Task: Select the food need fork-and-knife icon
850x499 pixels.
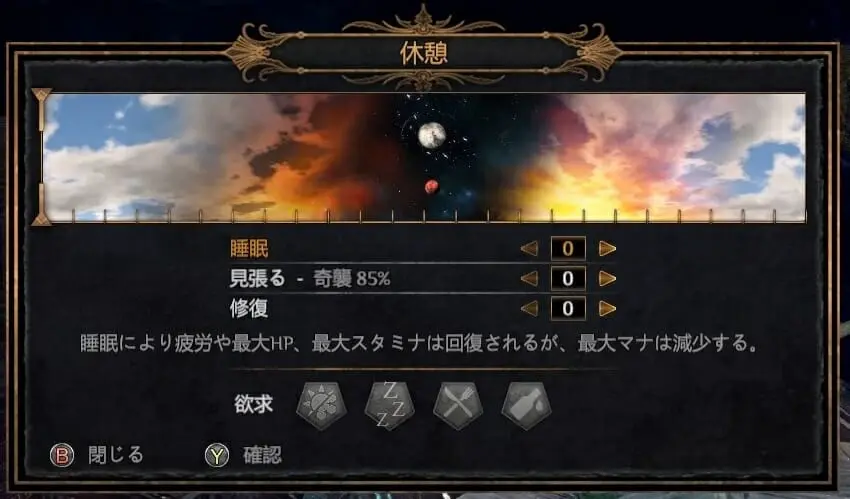Action: (458, 405)
